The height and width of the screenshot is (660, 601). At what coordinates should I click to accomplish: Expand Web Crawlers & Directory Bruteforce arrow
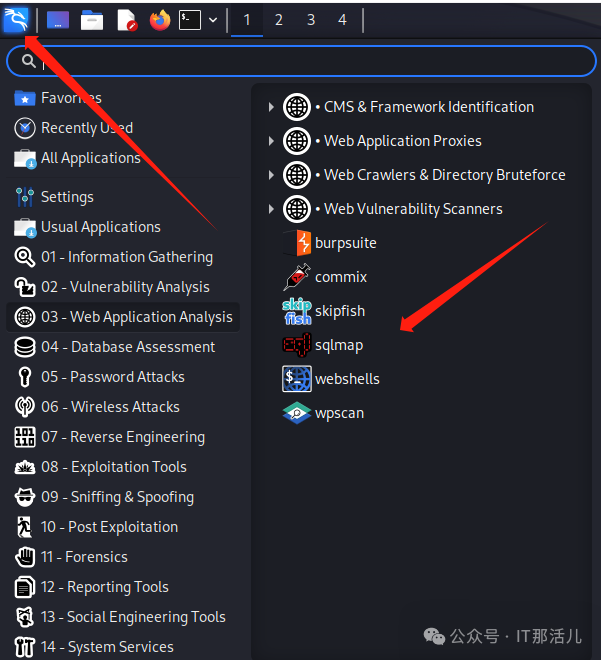click(x=271, y=175)
